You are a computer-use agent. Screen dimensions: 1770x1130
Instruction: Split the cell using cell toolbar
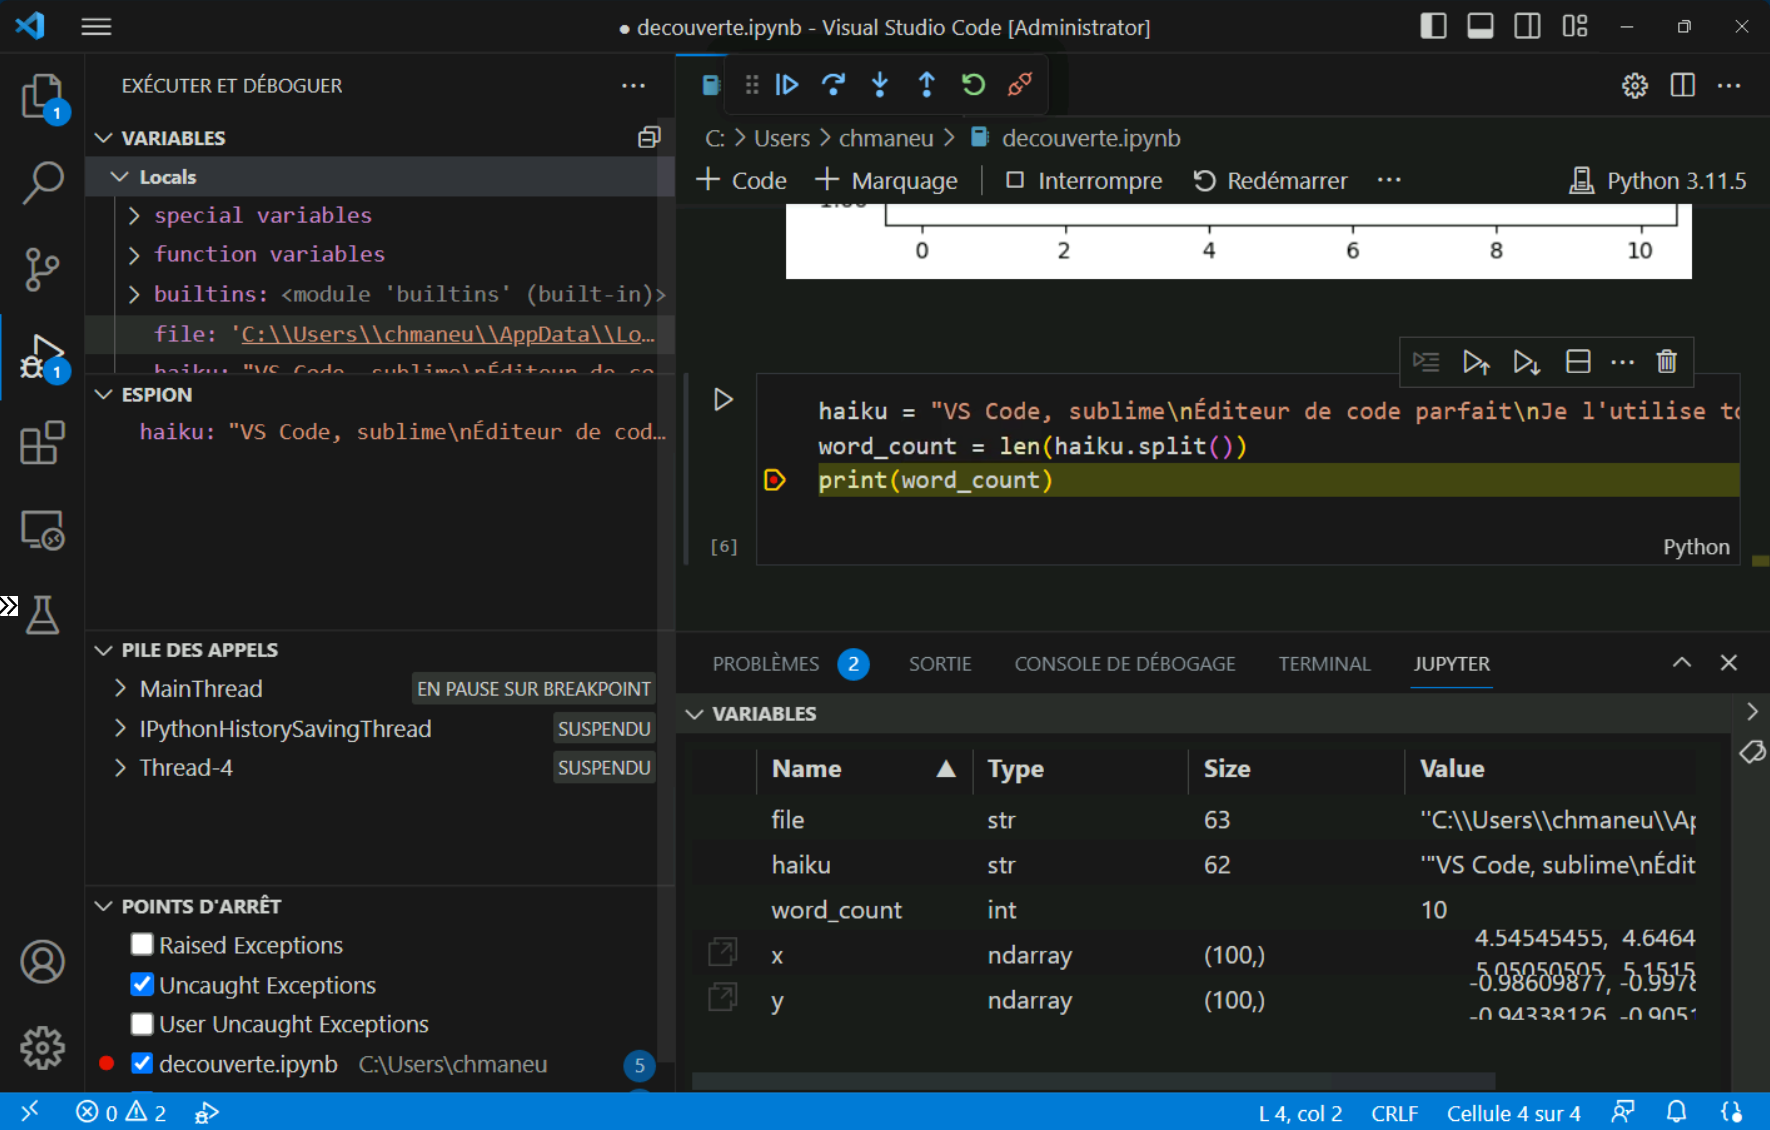pos(1578,362)
